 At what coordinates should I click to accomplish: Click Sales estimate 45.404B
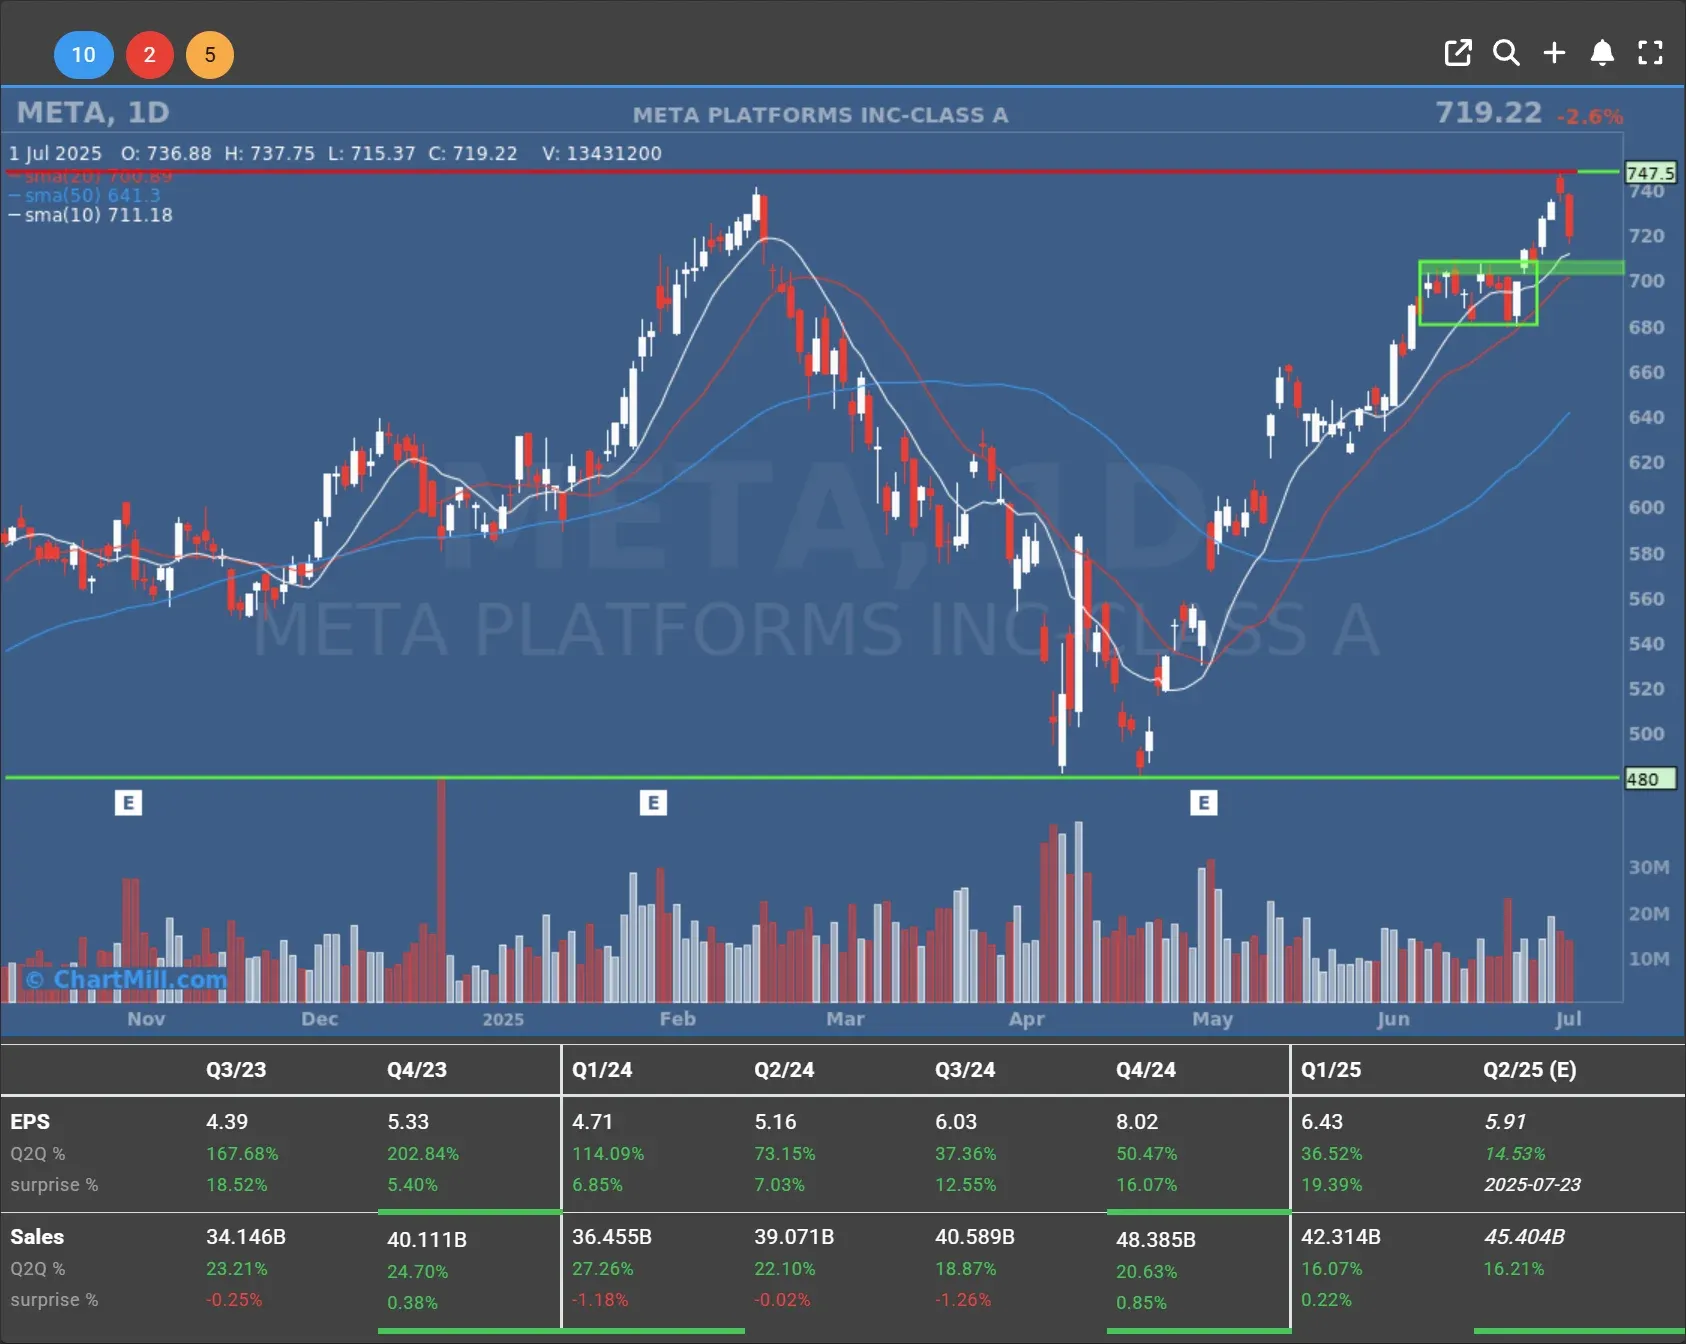click(x=1524, y=1237)
